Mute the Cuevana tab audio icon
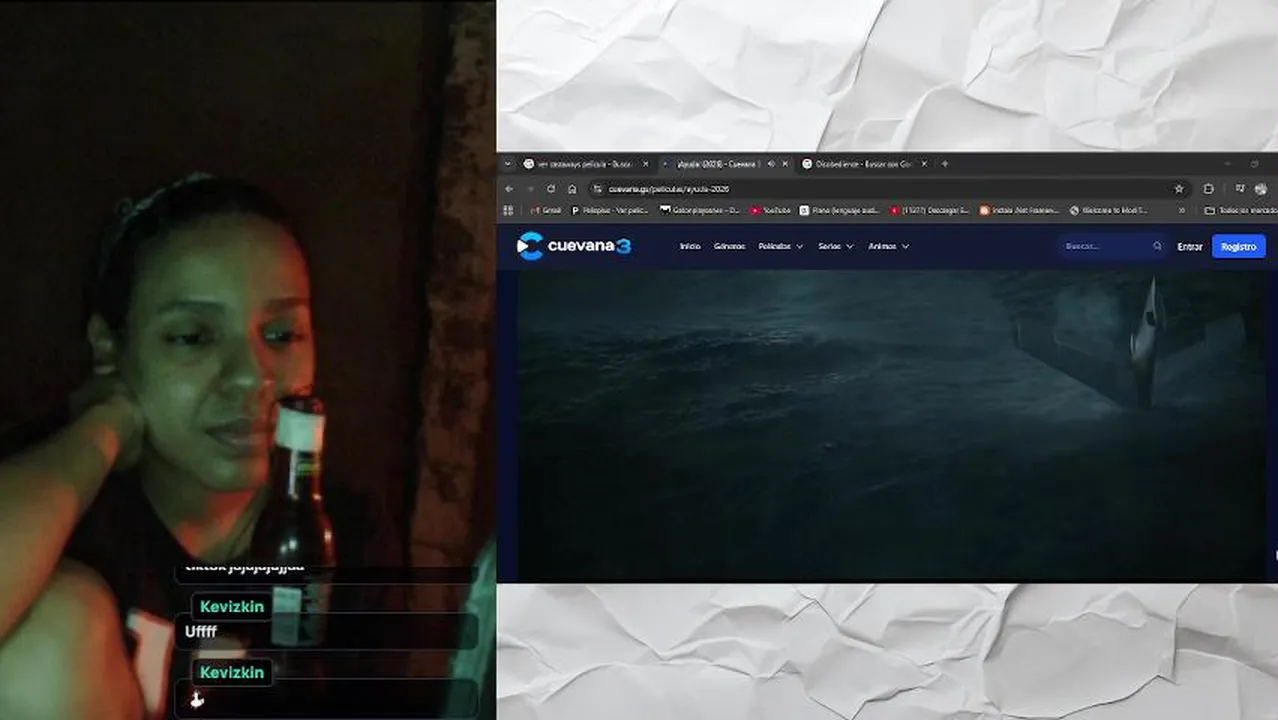This screenshot has height=720, width=1278. [x=771, y=164]
